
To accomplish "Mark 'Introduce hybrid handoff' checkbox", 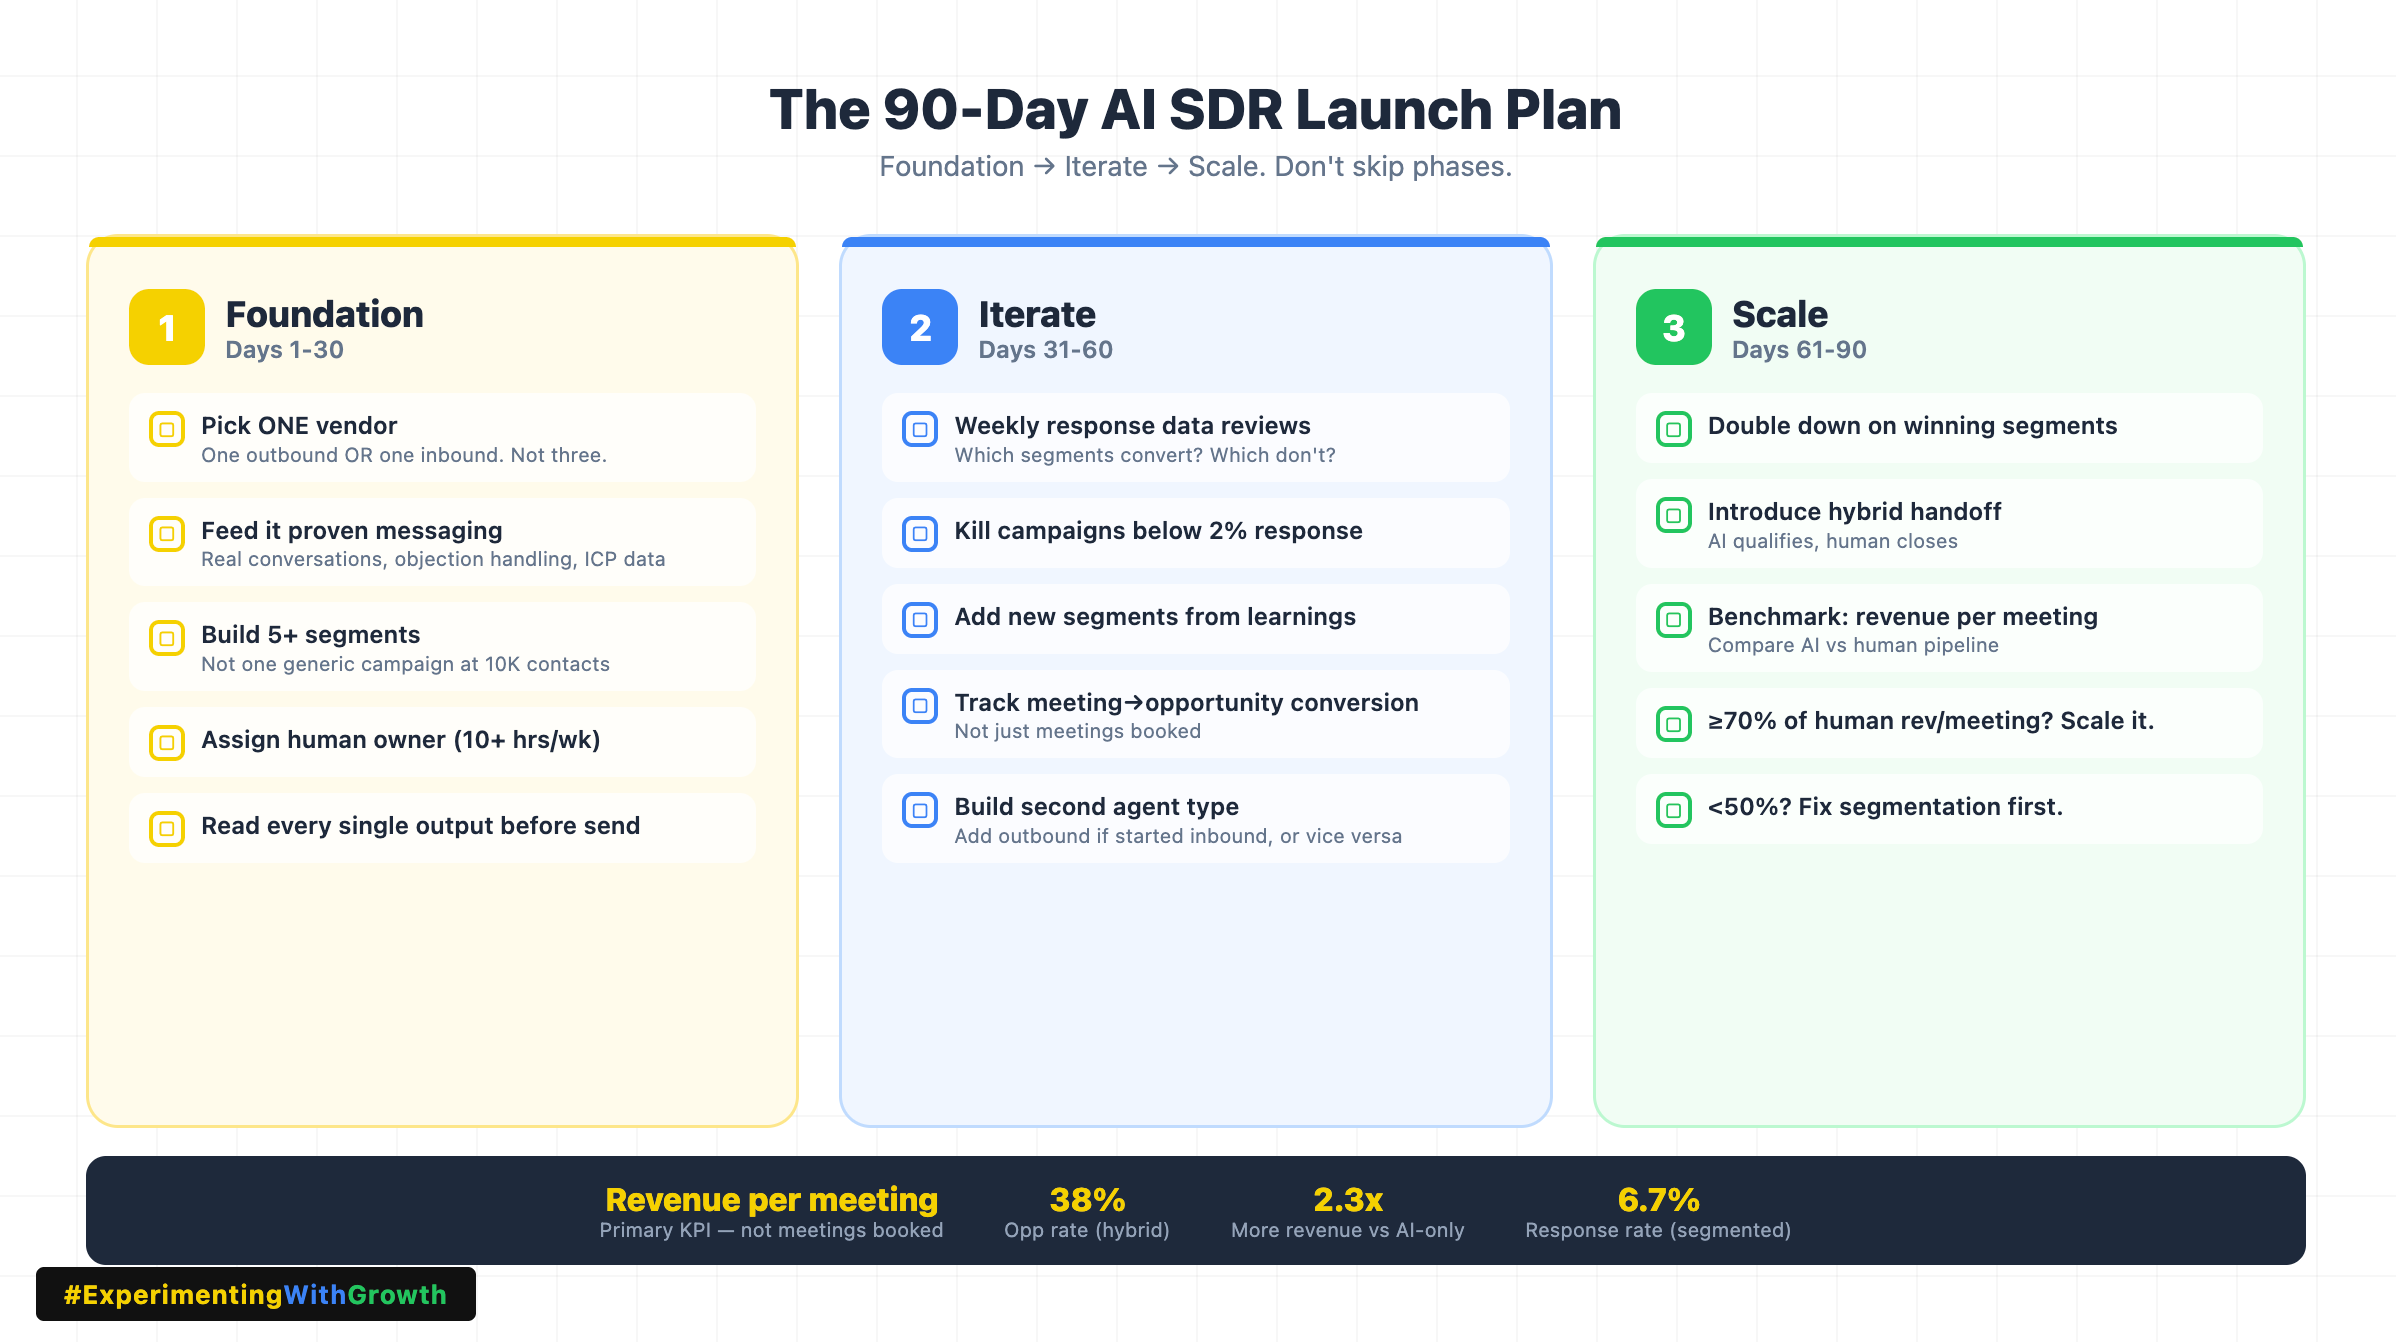I will click(1673, 515).
